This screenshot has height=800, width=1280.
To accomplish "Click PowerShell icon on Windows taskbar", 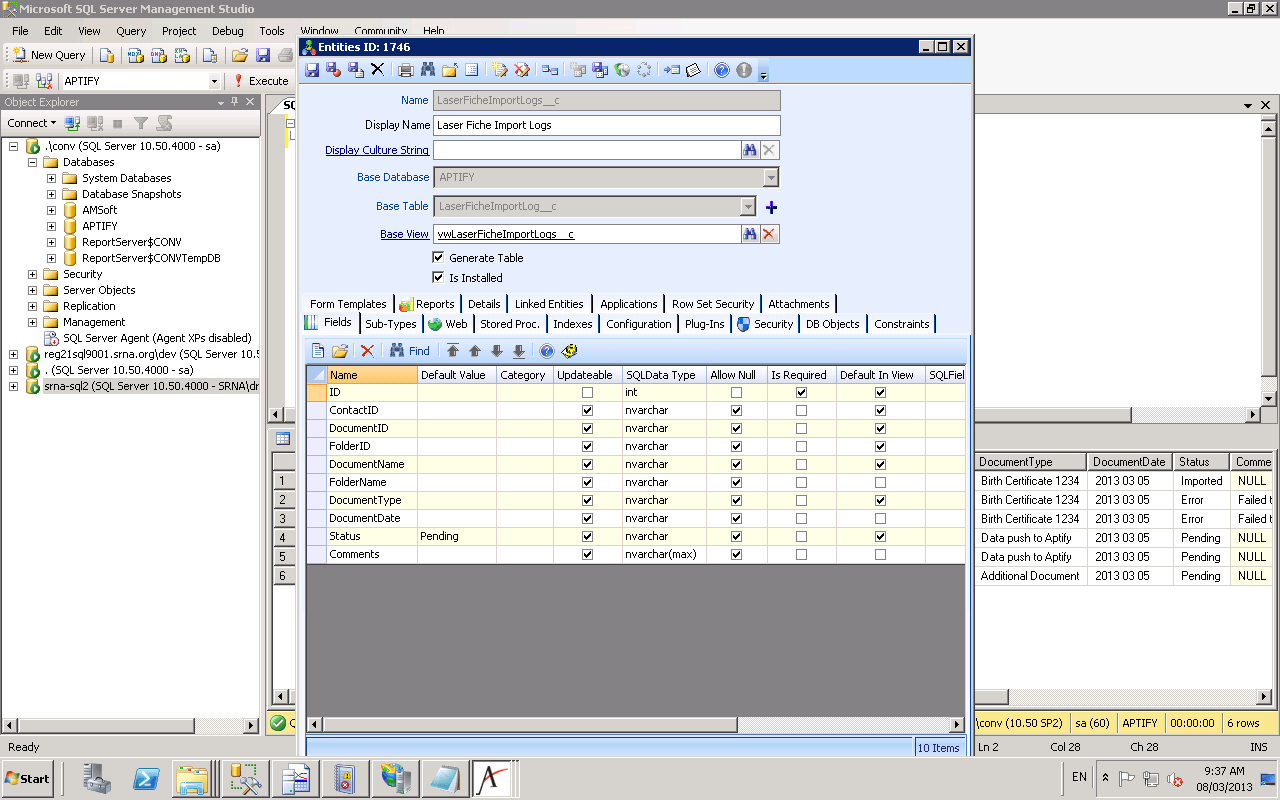I will click(145, 778).
